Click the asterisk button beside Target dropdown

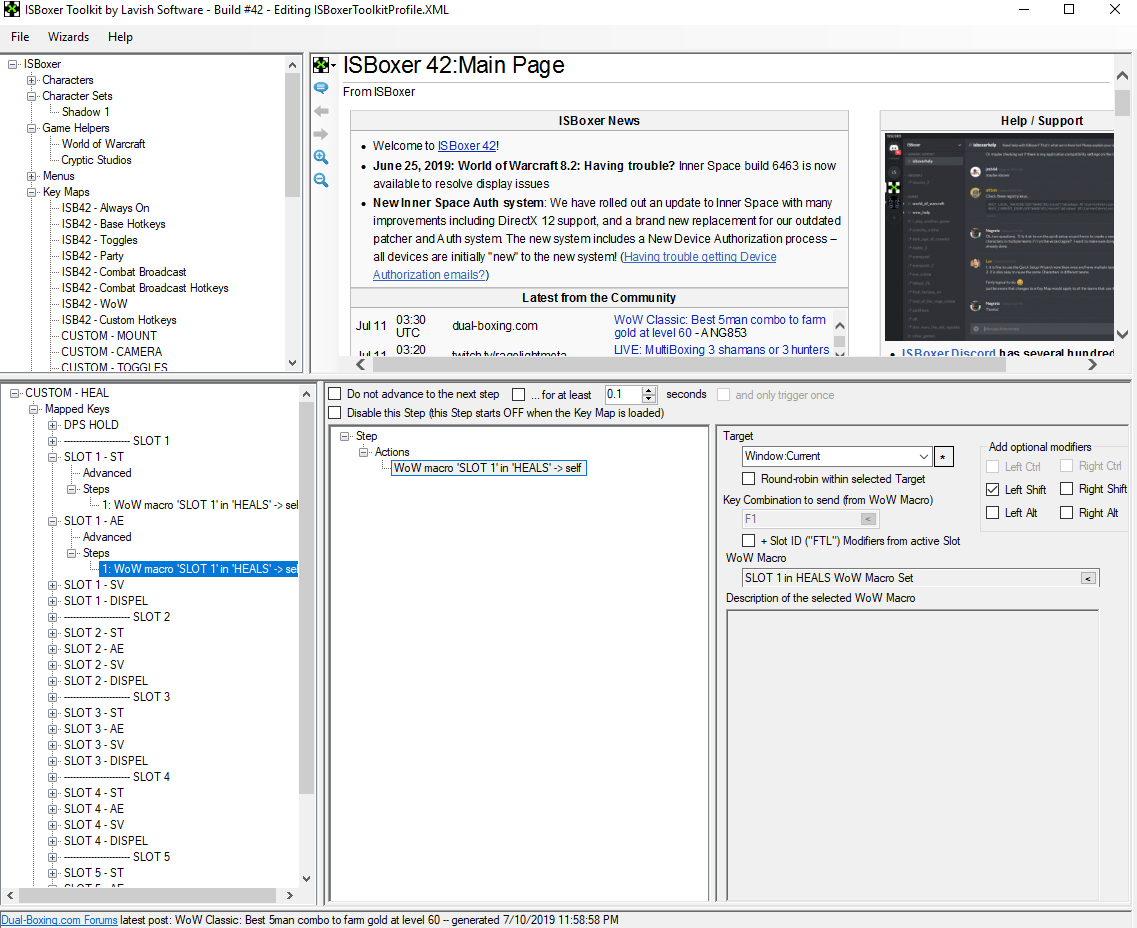(943, 457)
